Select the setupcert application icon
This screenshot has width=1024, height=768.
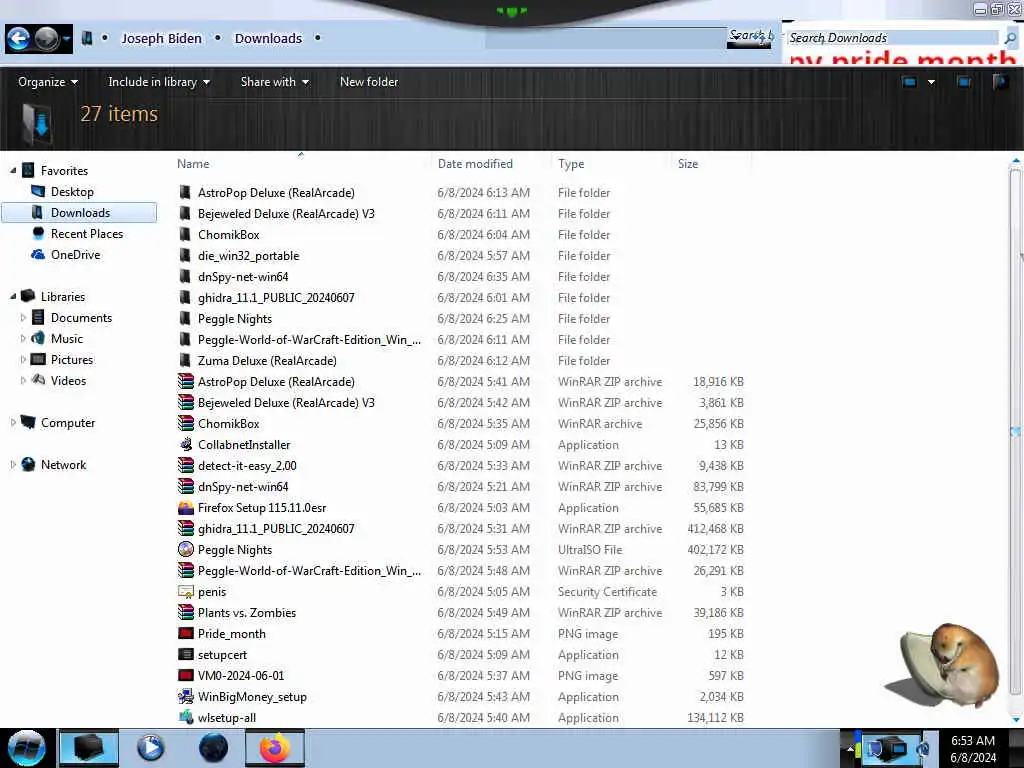[x=185, y=654]
